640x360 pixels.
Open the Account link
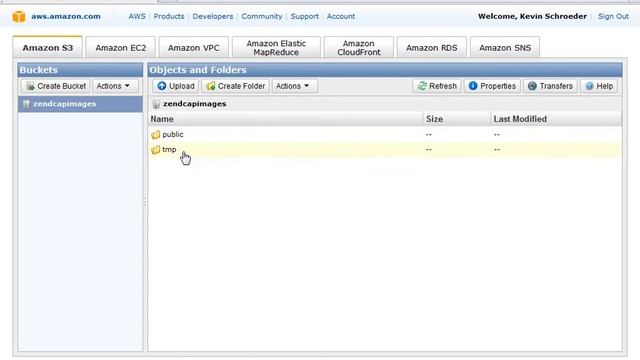pos(340,16)
